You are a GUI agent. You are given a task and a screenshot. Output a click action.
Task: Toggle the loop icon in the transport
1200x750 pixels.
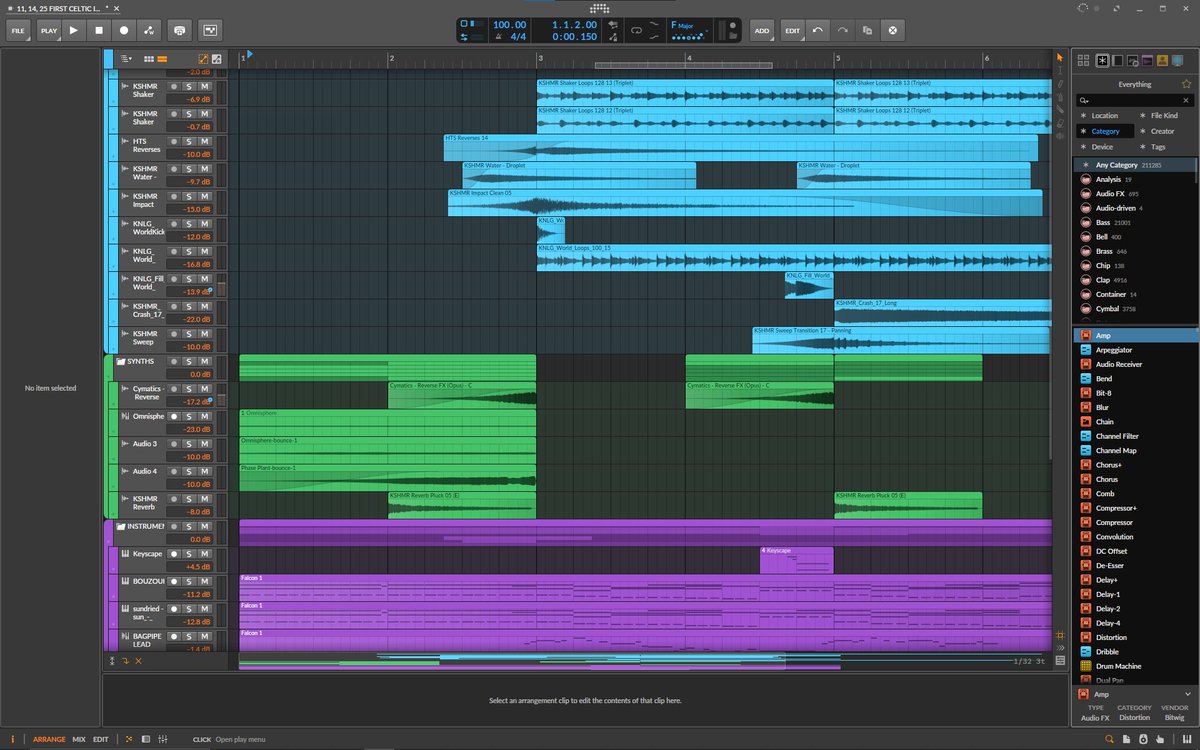click(x=634, y=30)
